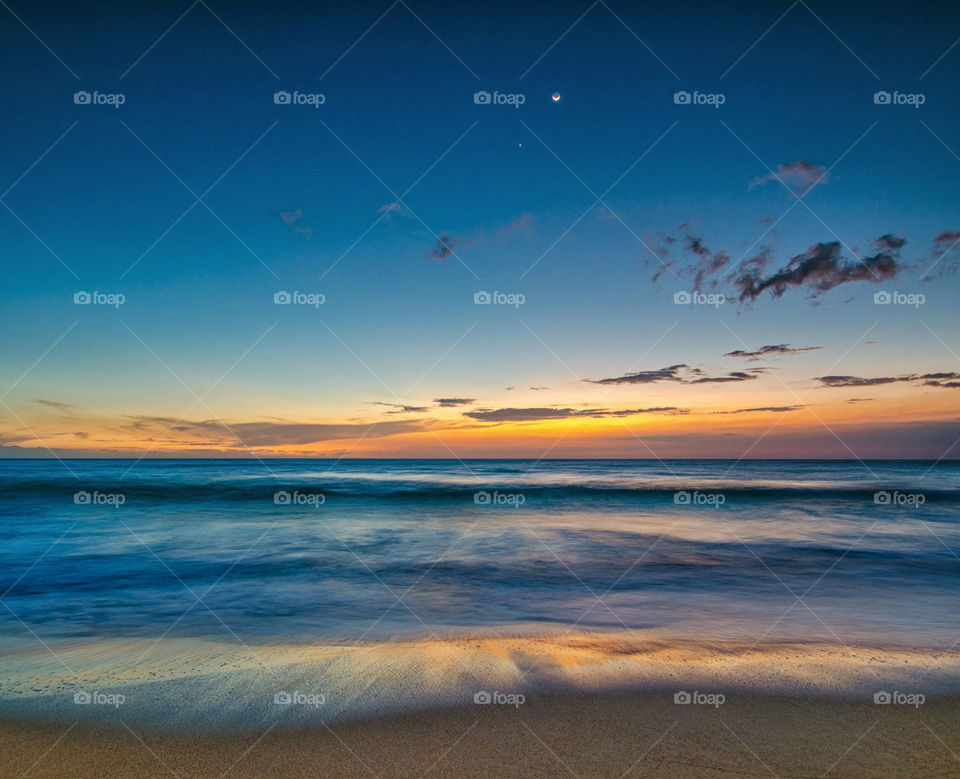Click the foap watermark in the bottom-left sand
The height and width of the screenshot is (779, 960).
pyautogui.click(x=99, y=699)
